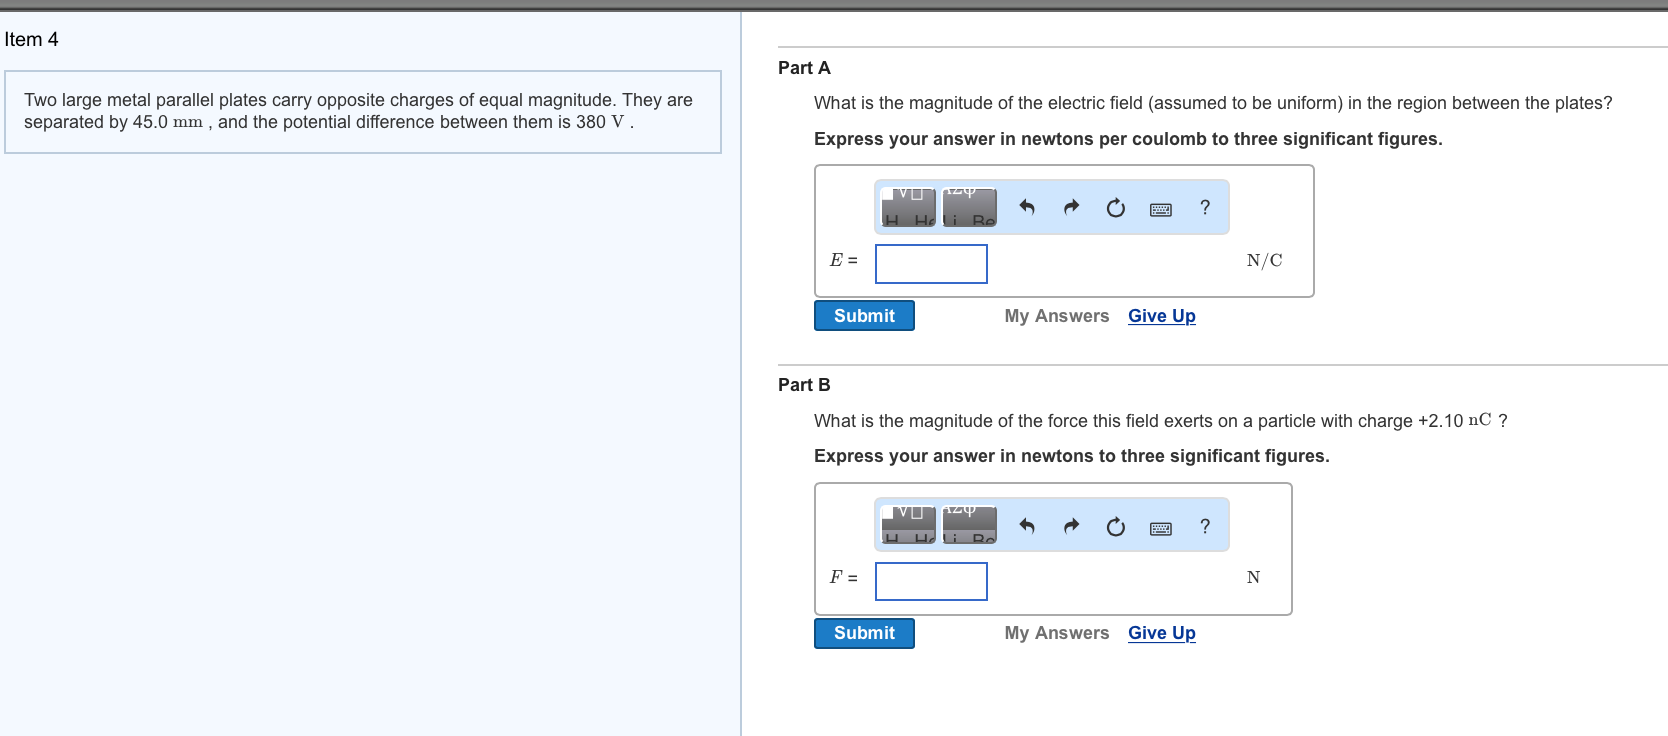Open the keyboard icon in Part B toolbar
The width and height of the screenshot is (1668, 736).
tap(1160, 526)
